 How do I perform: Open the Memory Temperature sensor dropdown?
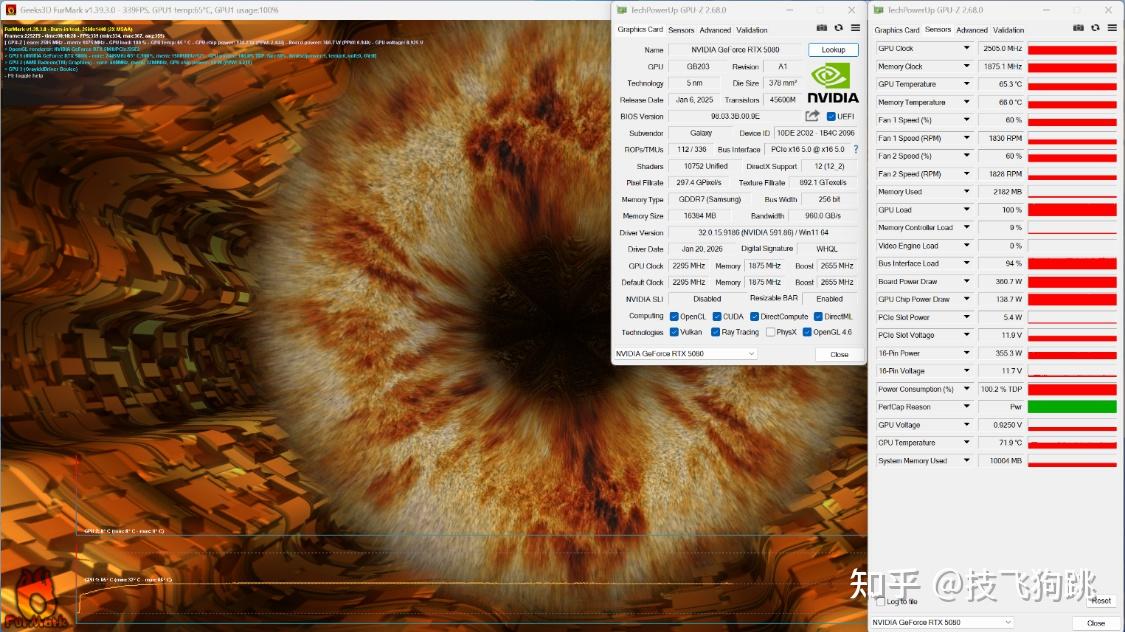point(966,102)
